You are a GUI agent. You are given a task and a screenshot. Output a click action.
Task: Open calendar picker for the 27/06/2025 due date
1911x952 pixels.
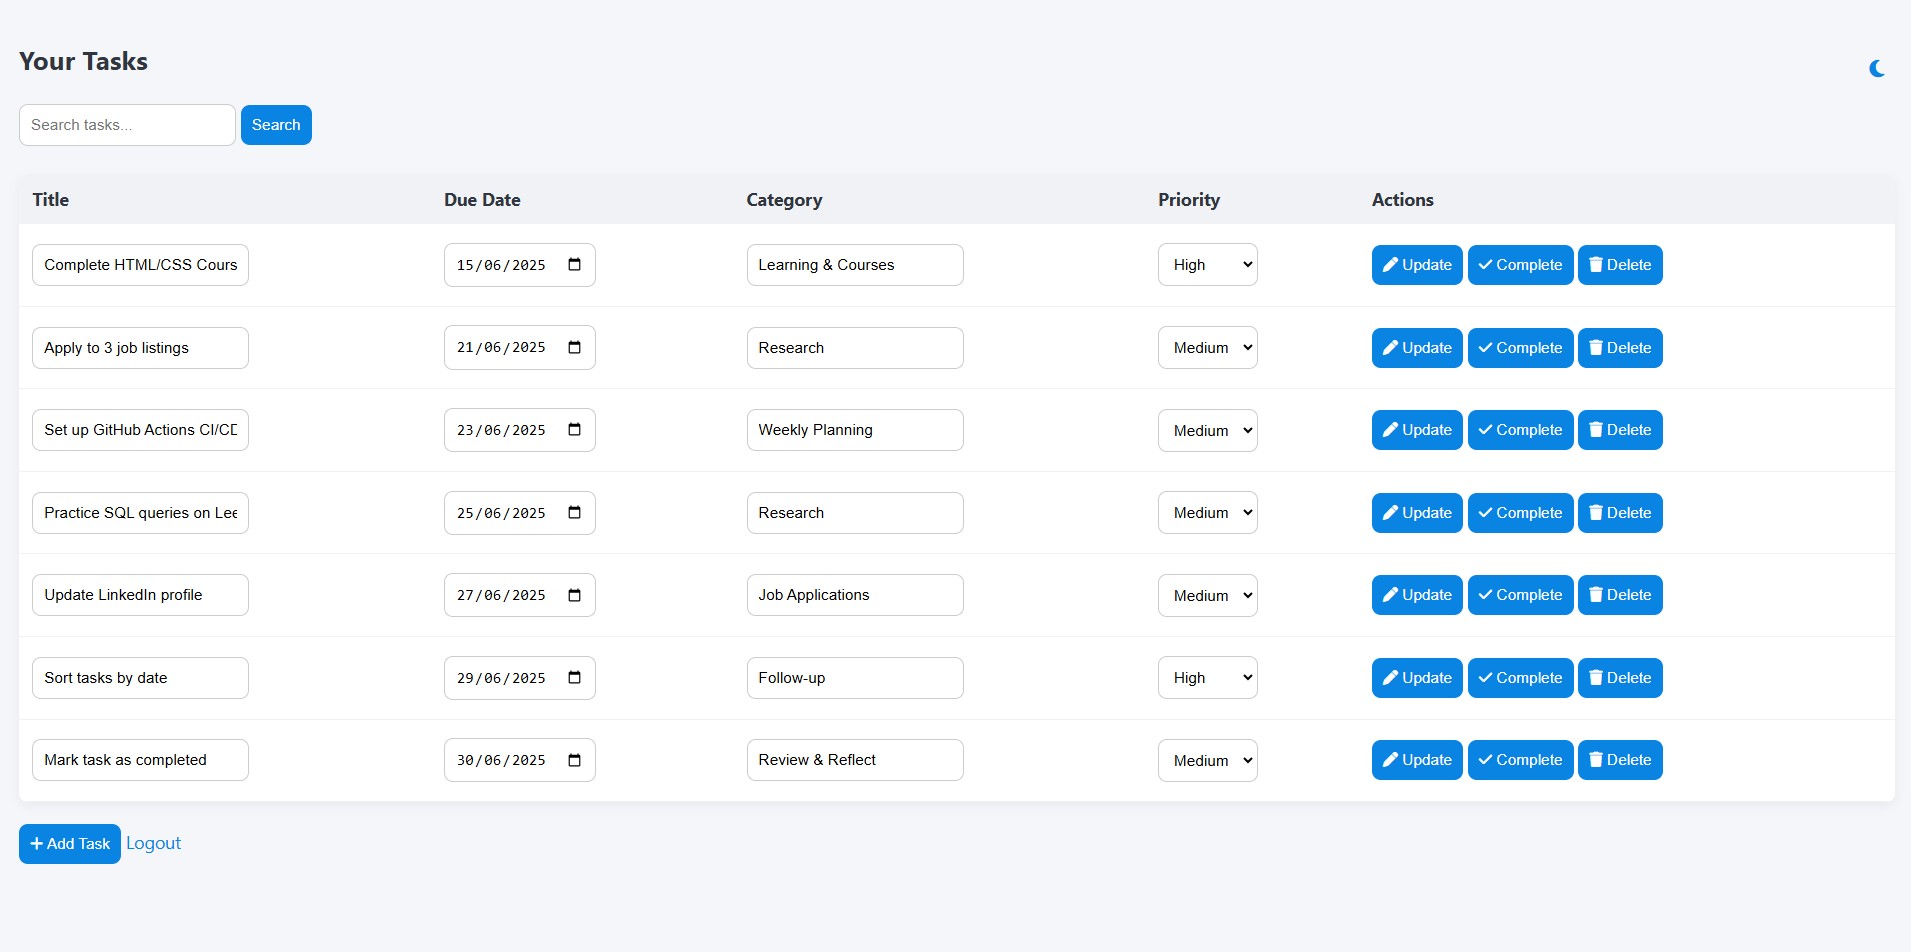click(574, 595)
